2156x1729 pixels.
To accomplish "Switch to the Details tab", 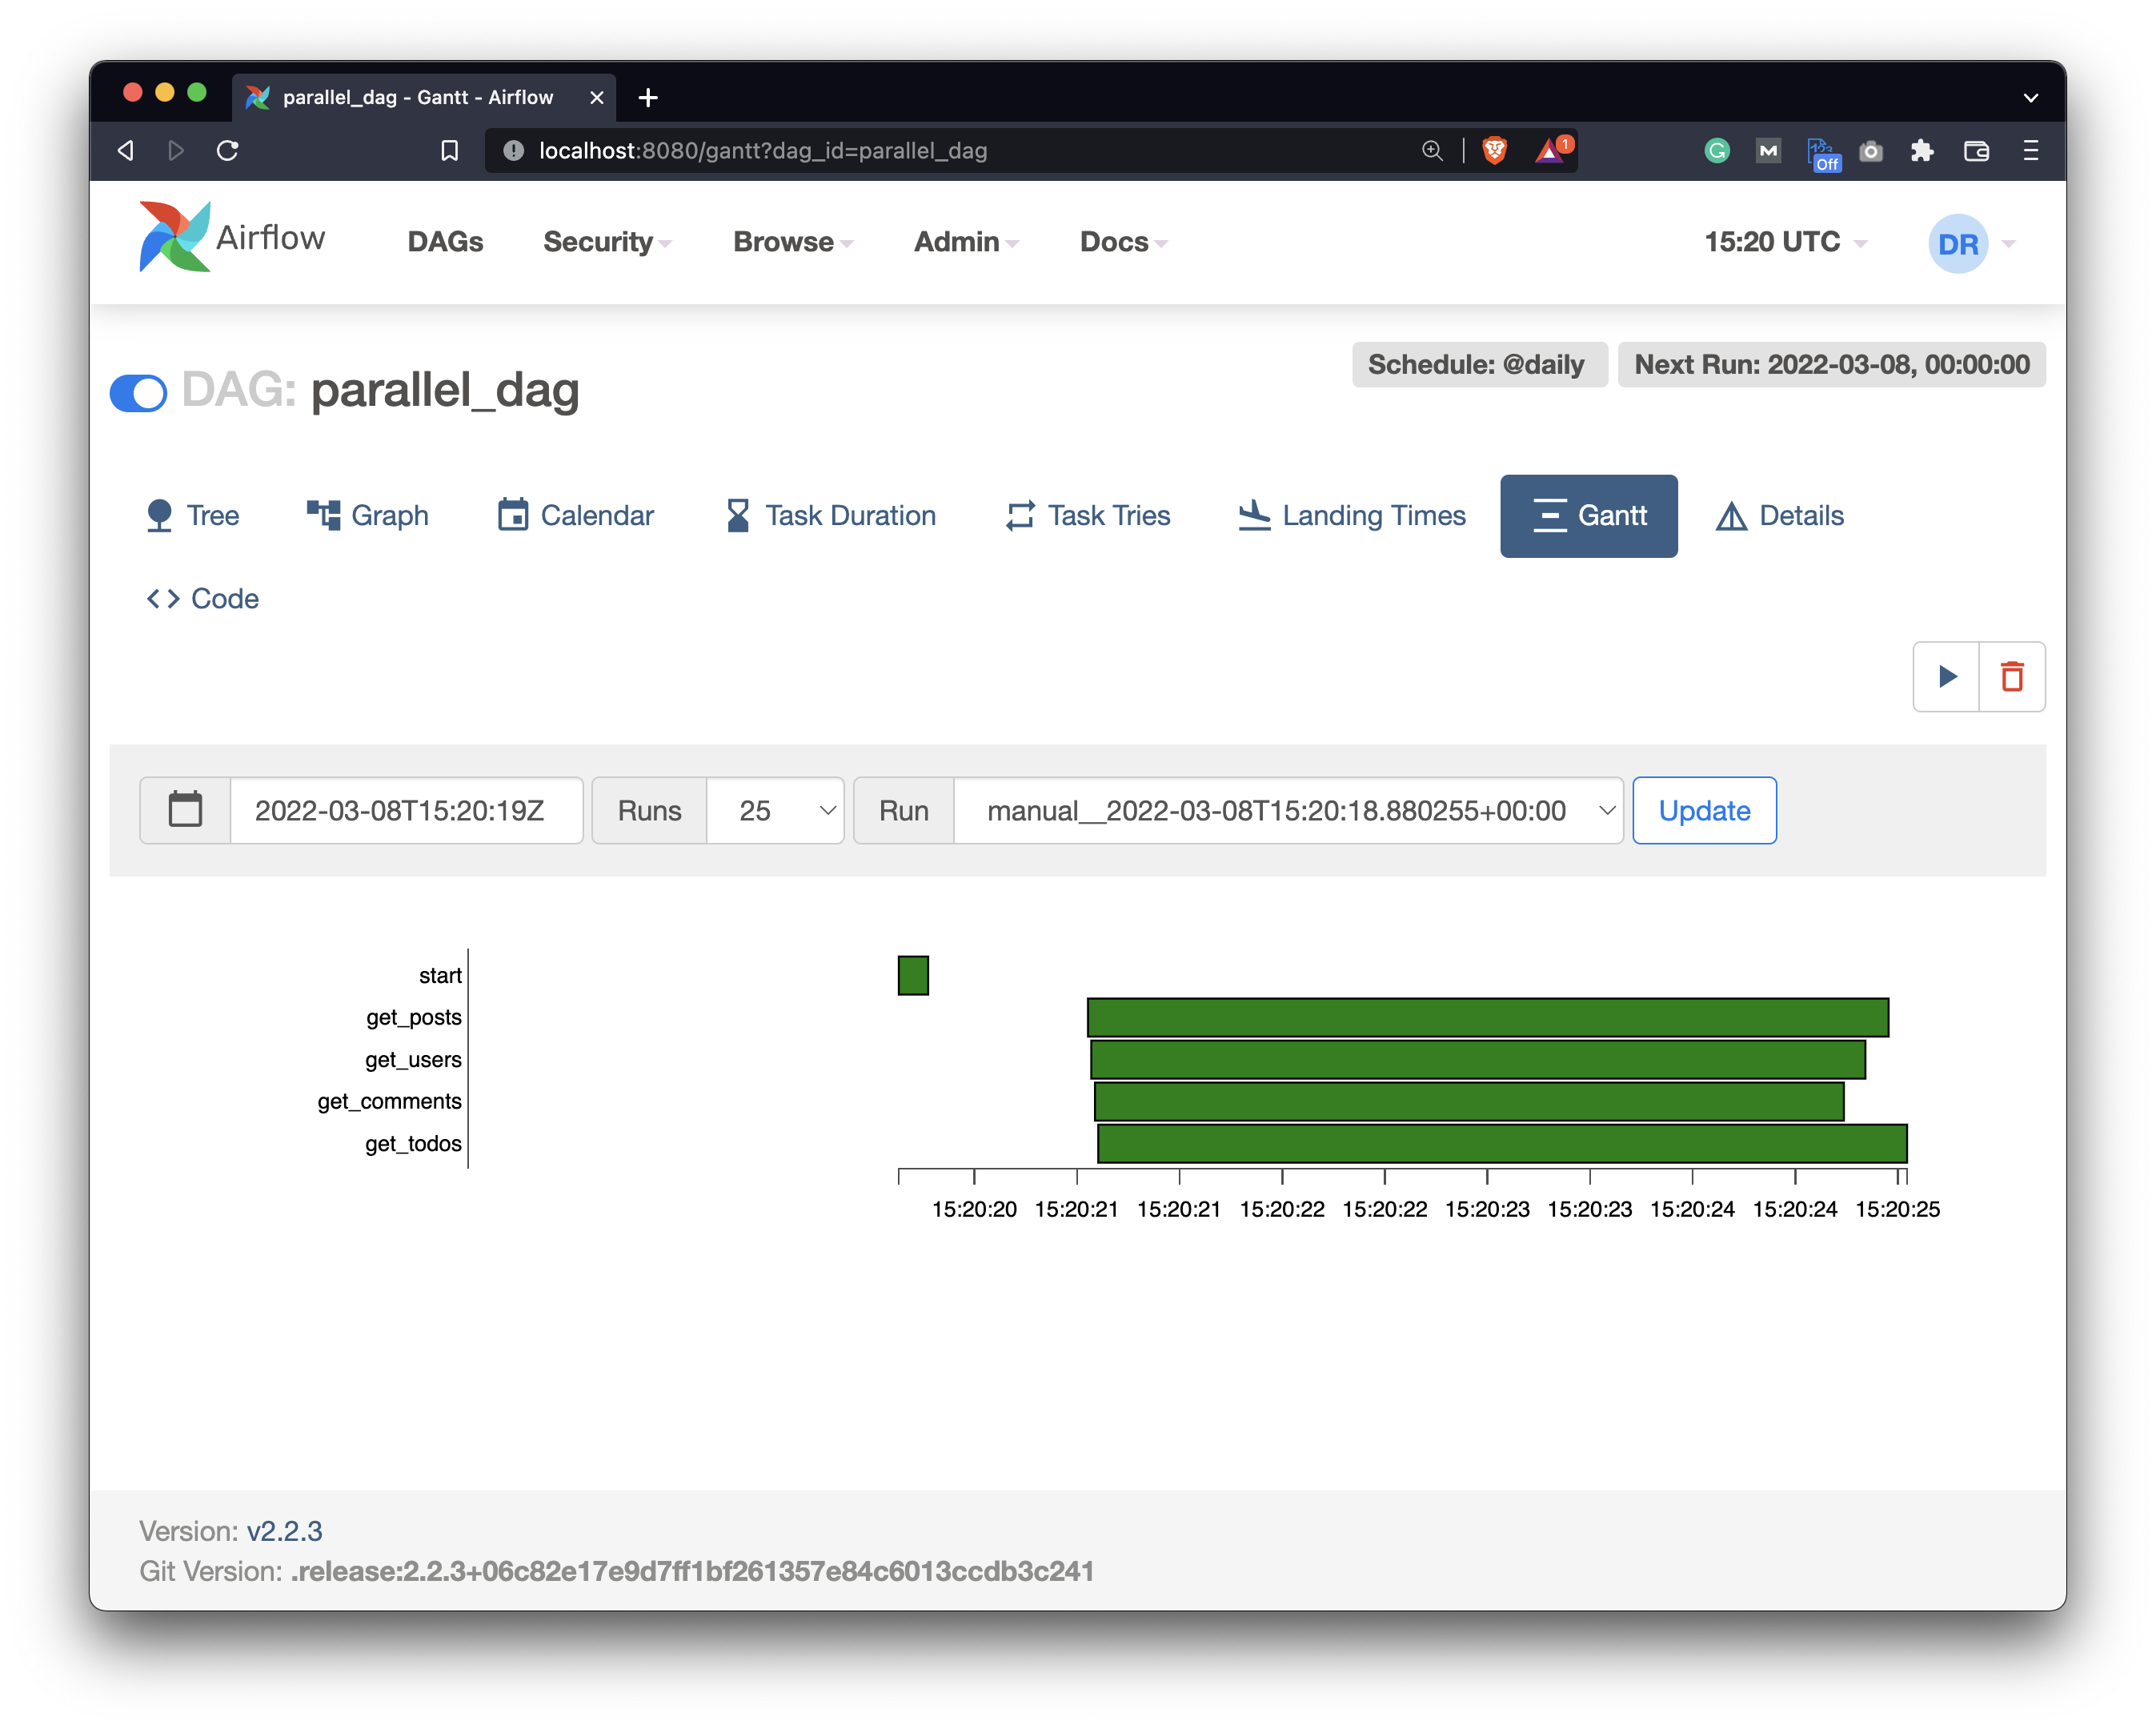I will click(x=1779, y=516).
